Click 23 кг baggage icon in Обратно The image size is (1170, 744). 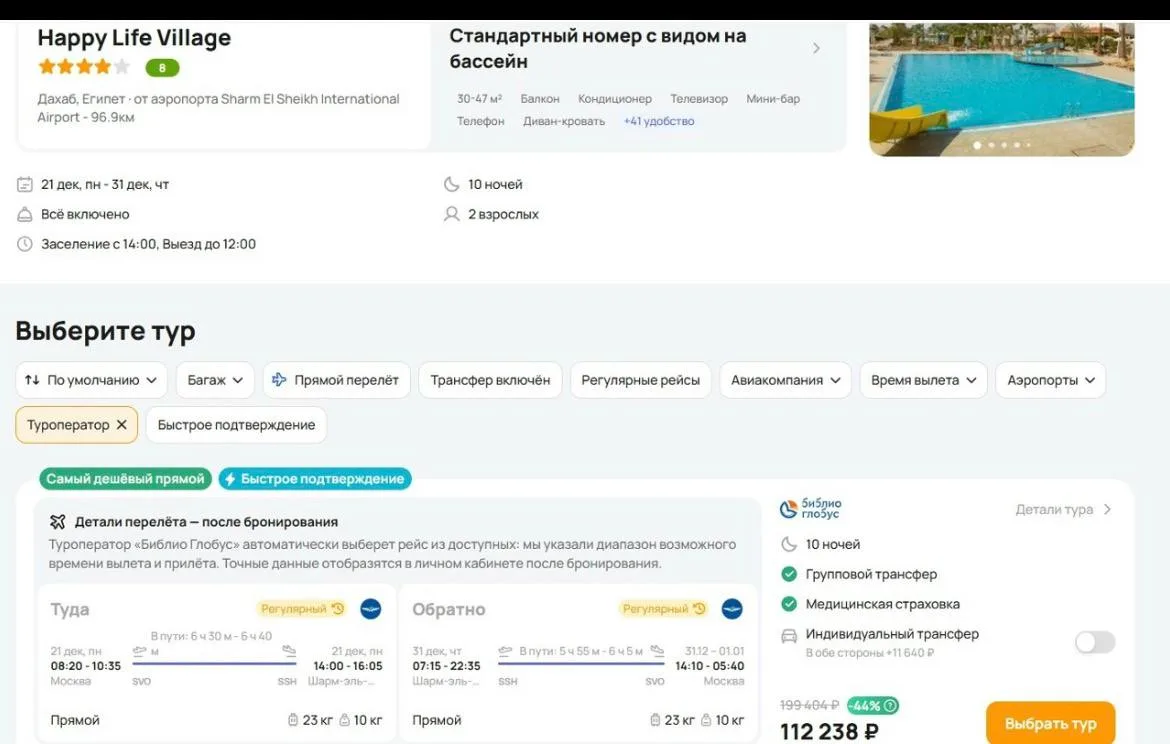point(655,720)
